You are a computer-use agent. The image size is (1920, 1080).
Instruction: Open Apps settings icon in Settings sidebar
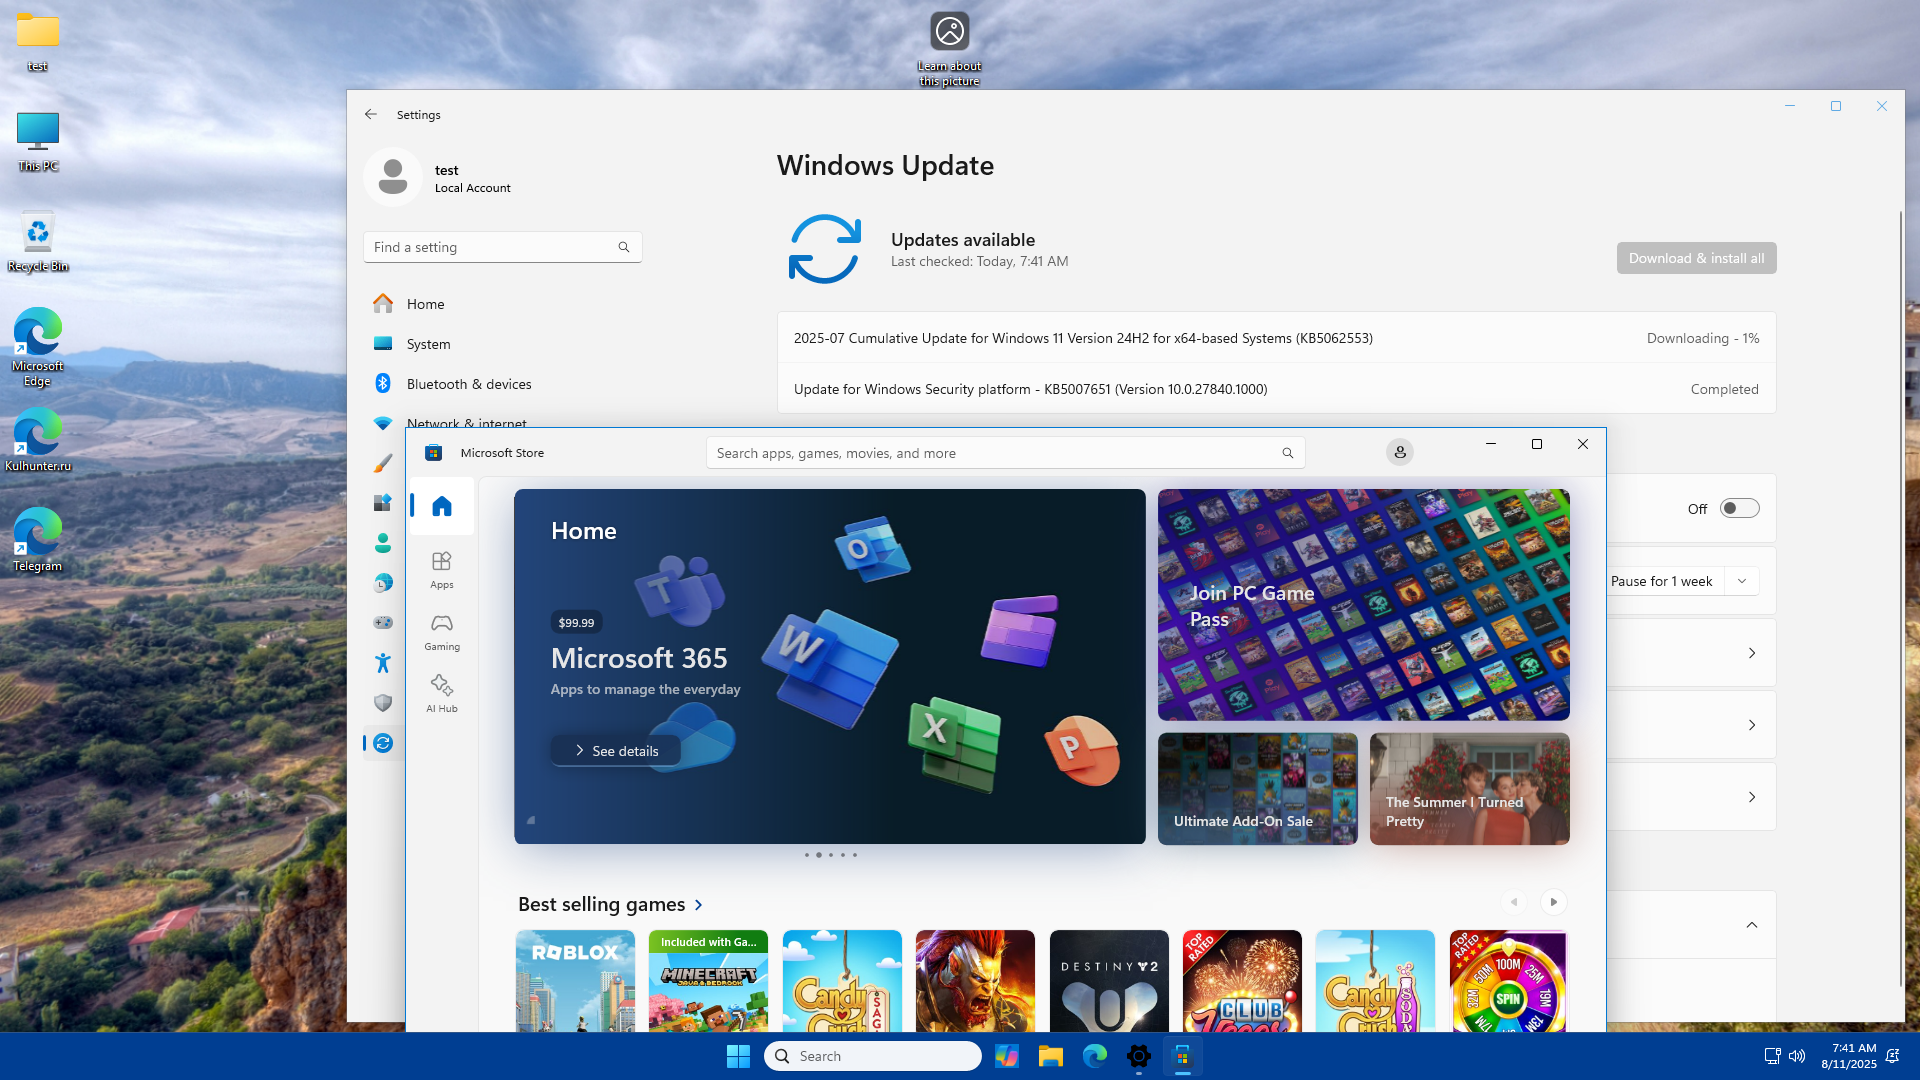tap(383, 503)
